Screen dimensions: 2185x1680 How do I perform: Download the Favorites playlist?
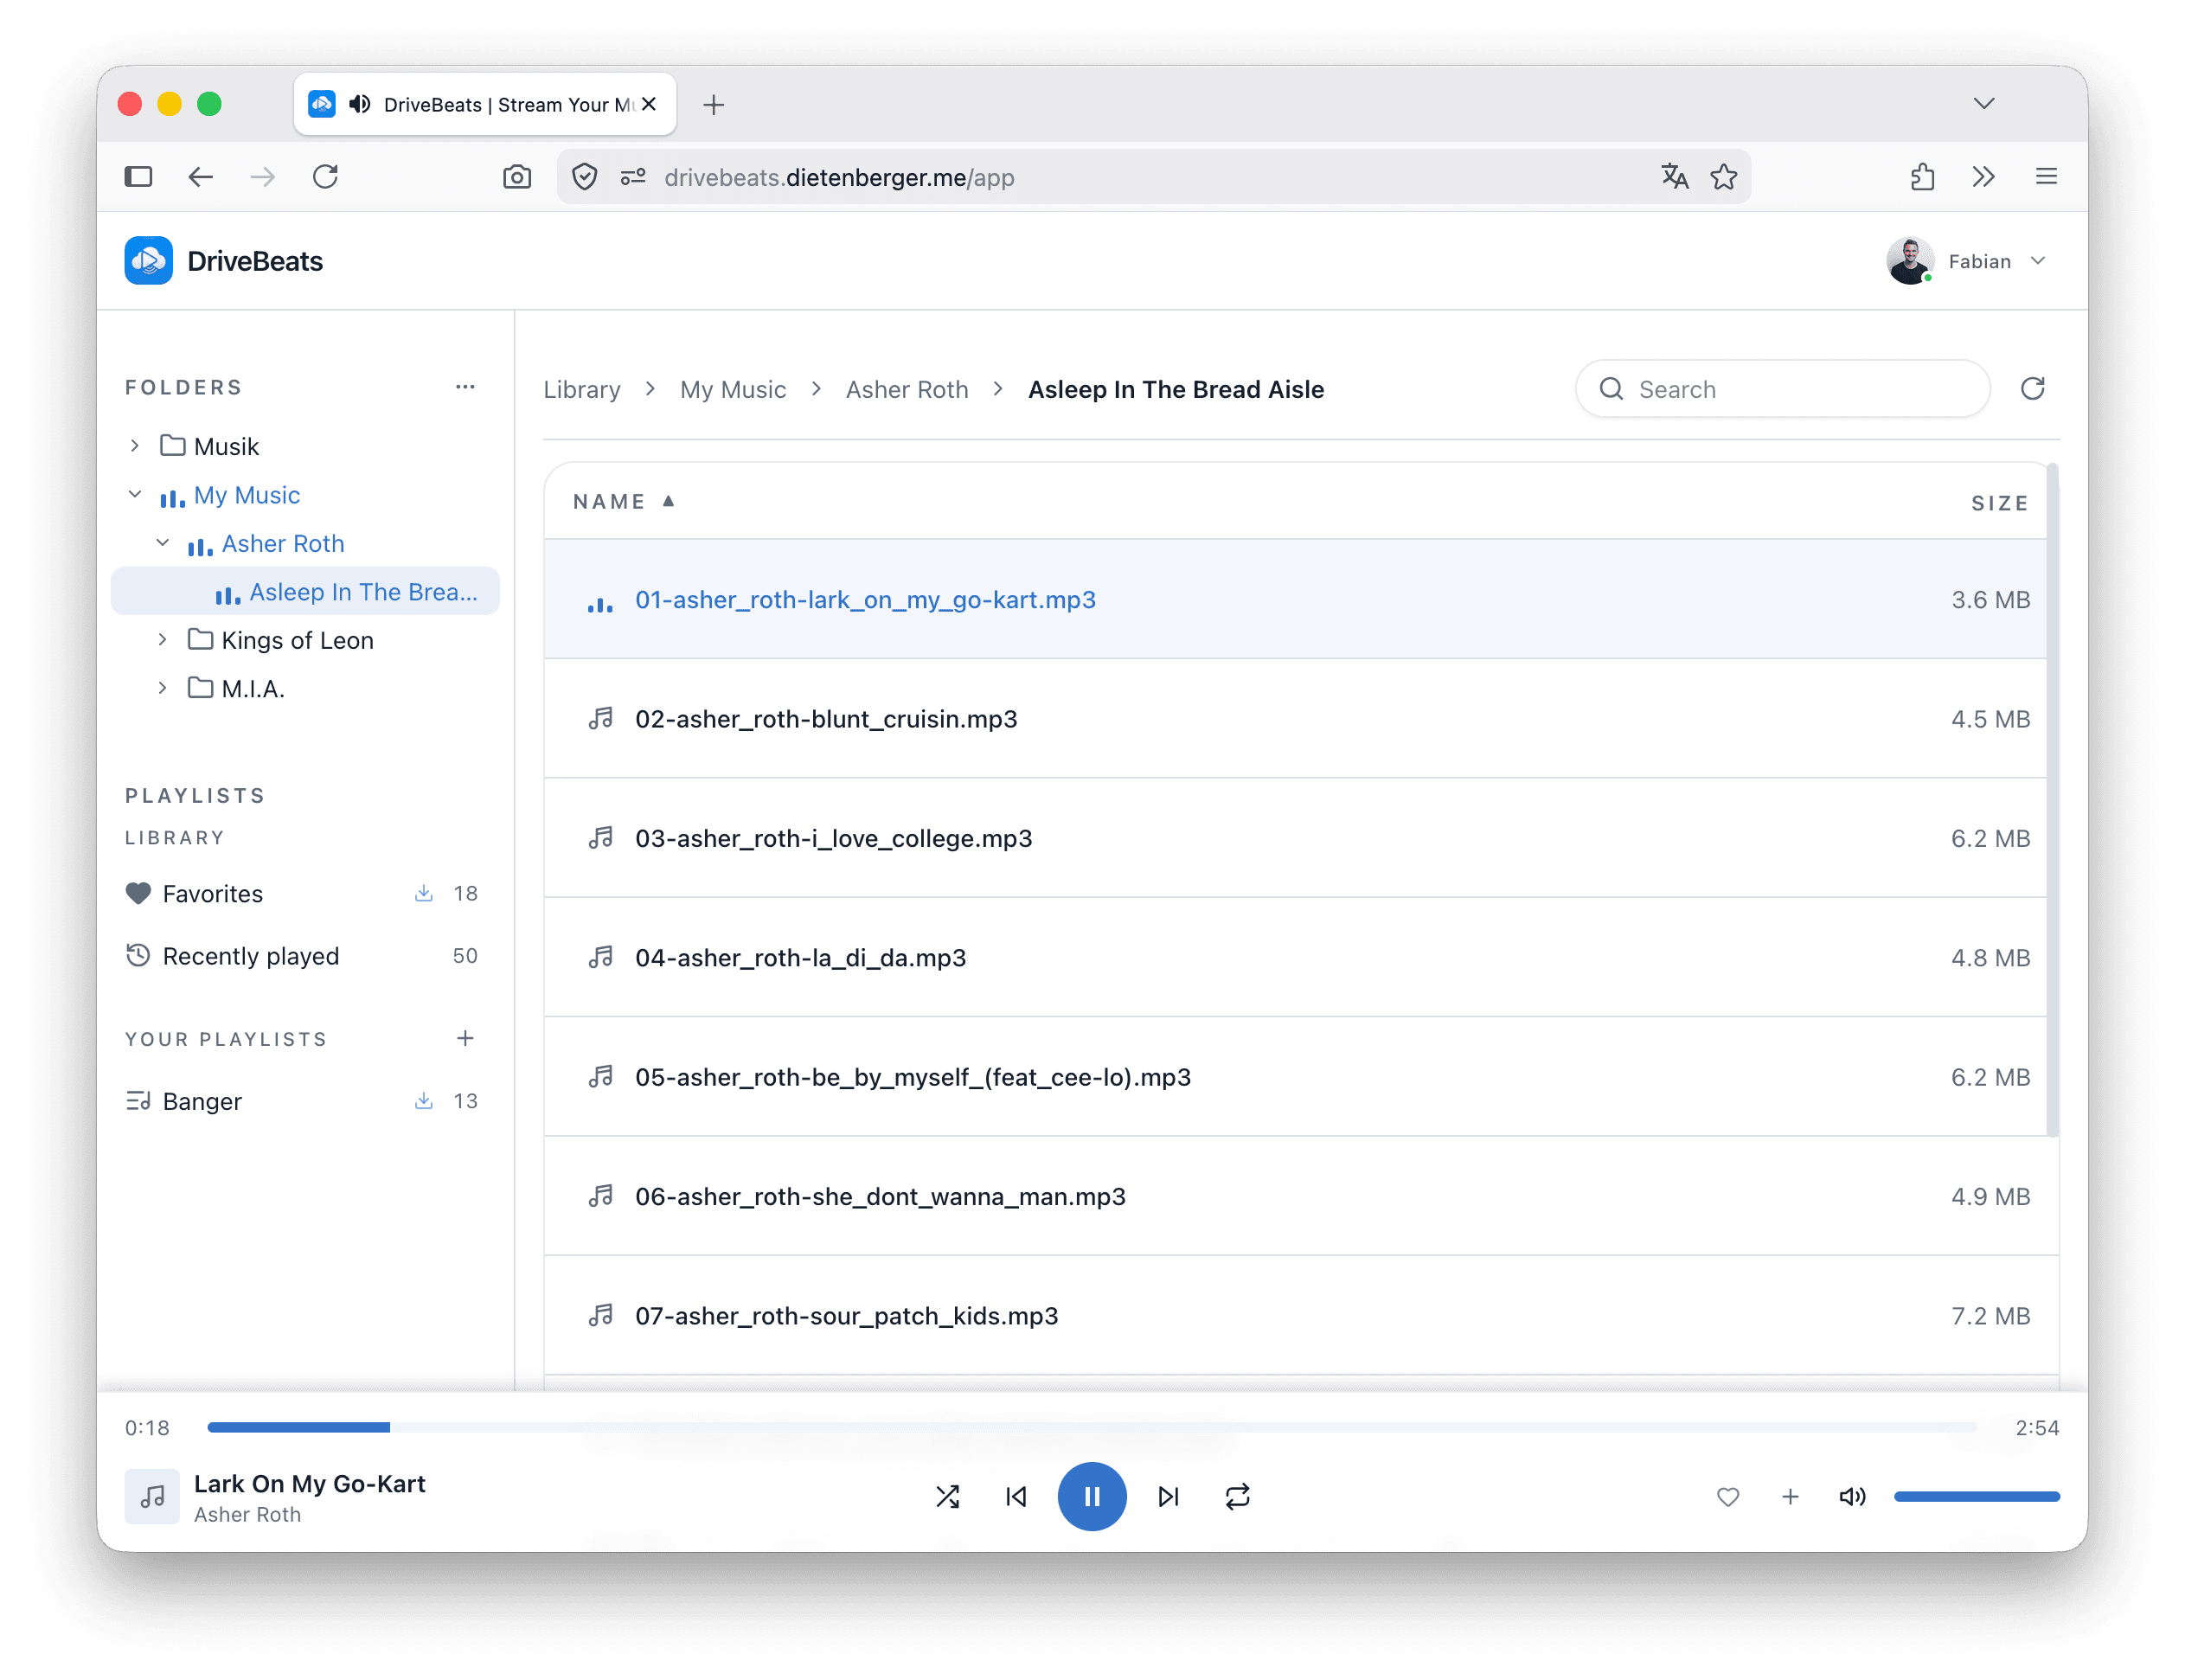(x=424, y=893)
